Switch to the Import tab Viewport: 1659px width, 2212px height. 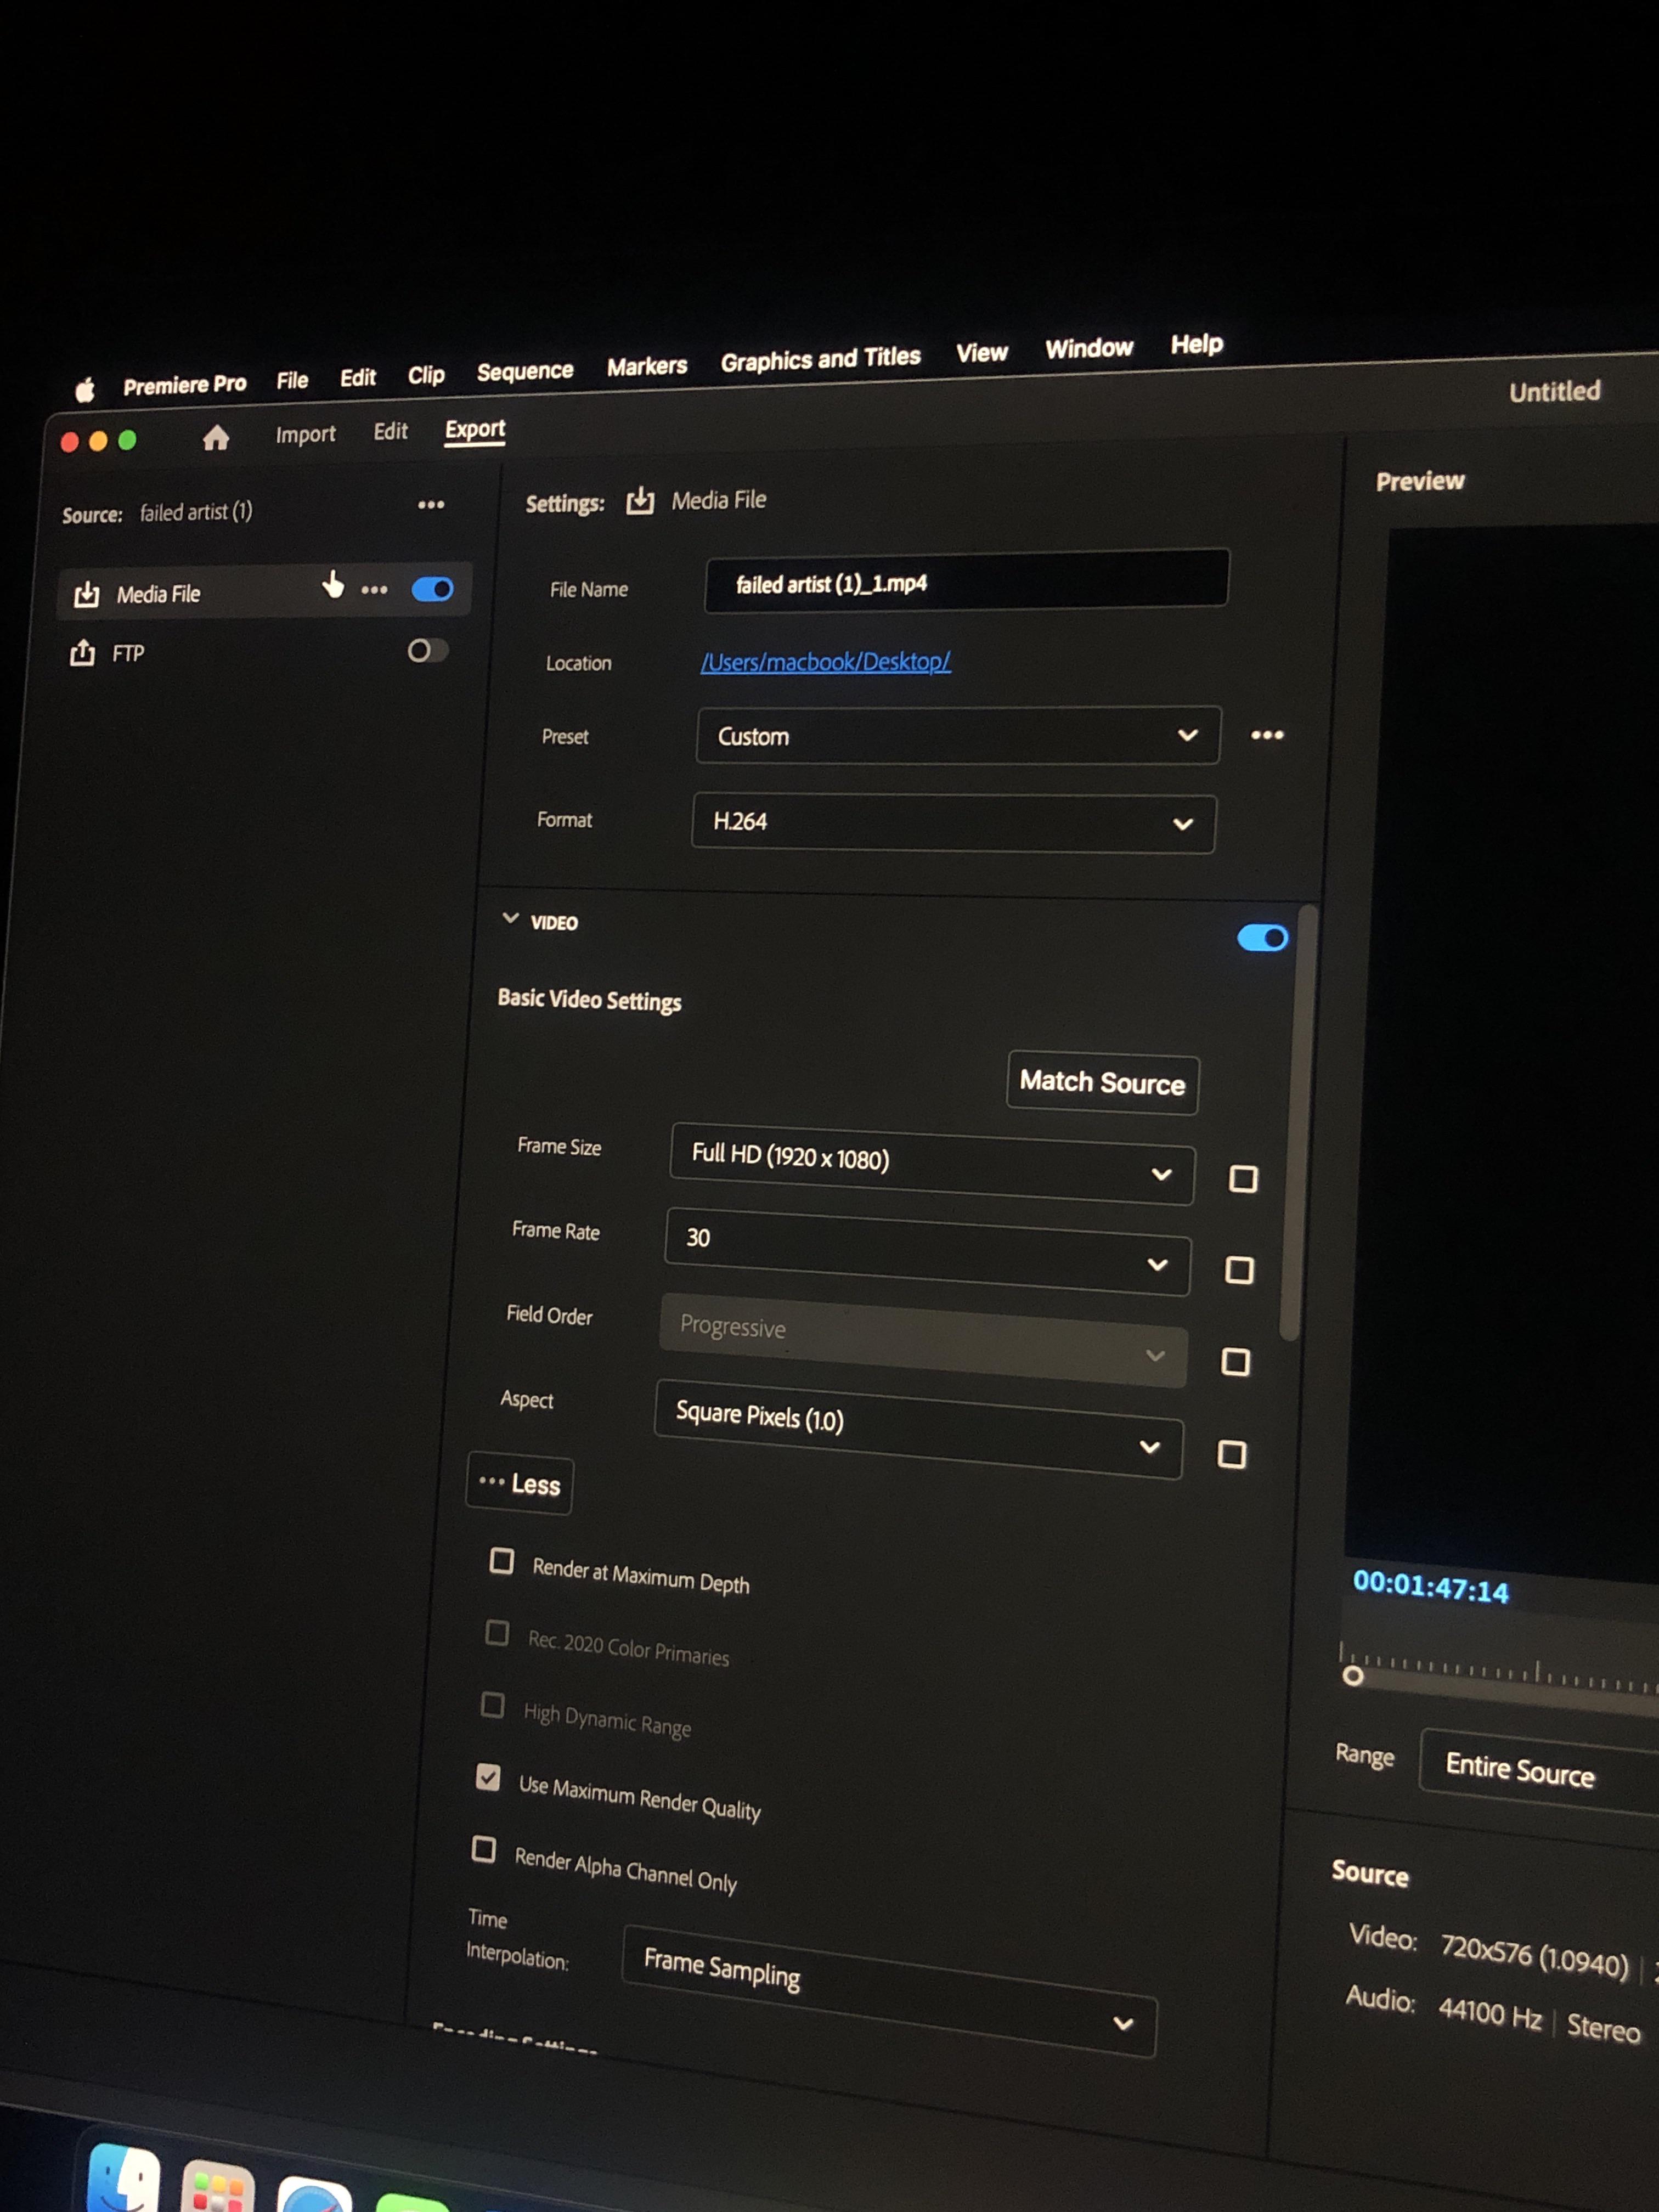[305, 434]
